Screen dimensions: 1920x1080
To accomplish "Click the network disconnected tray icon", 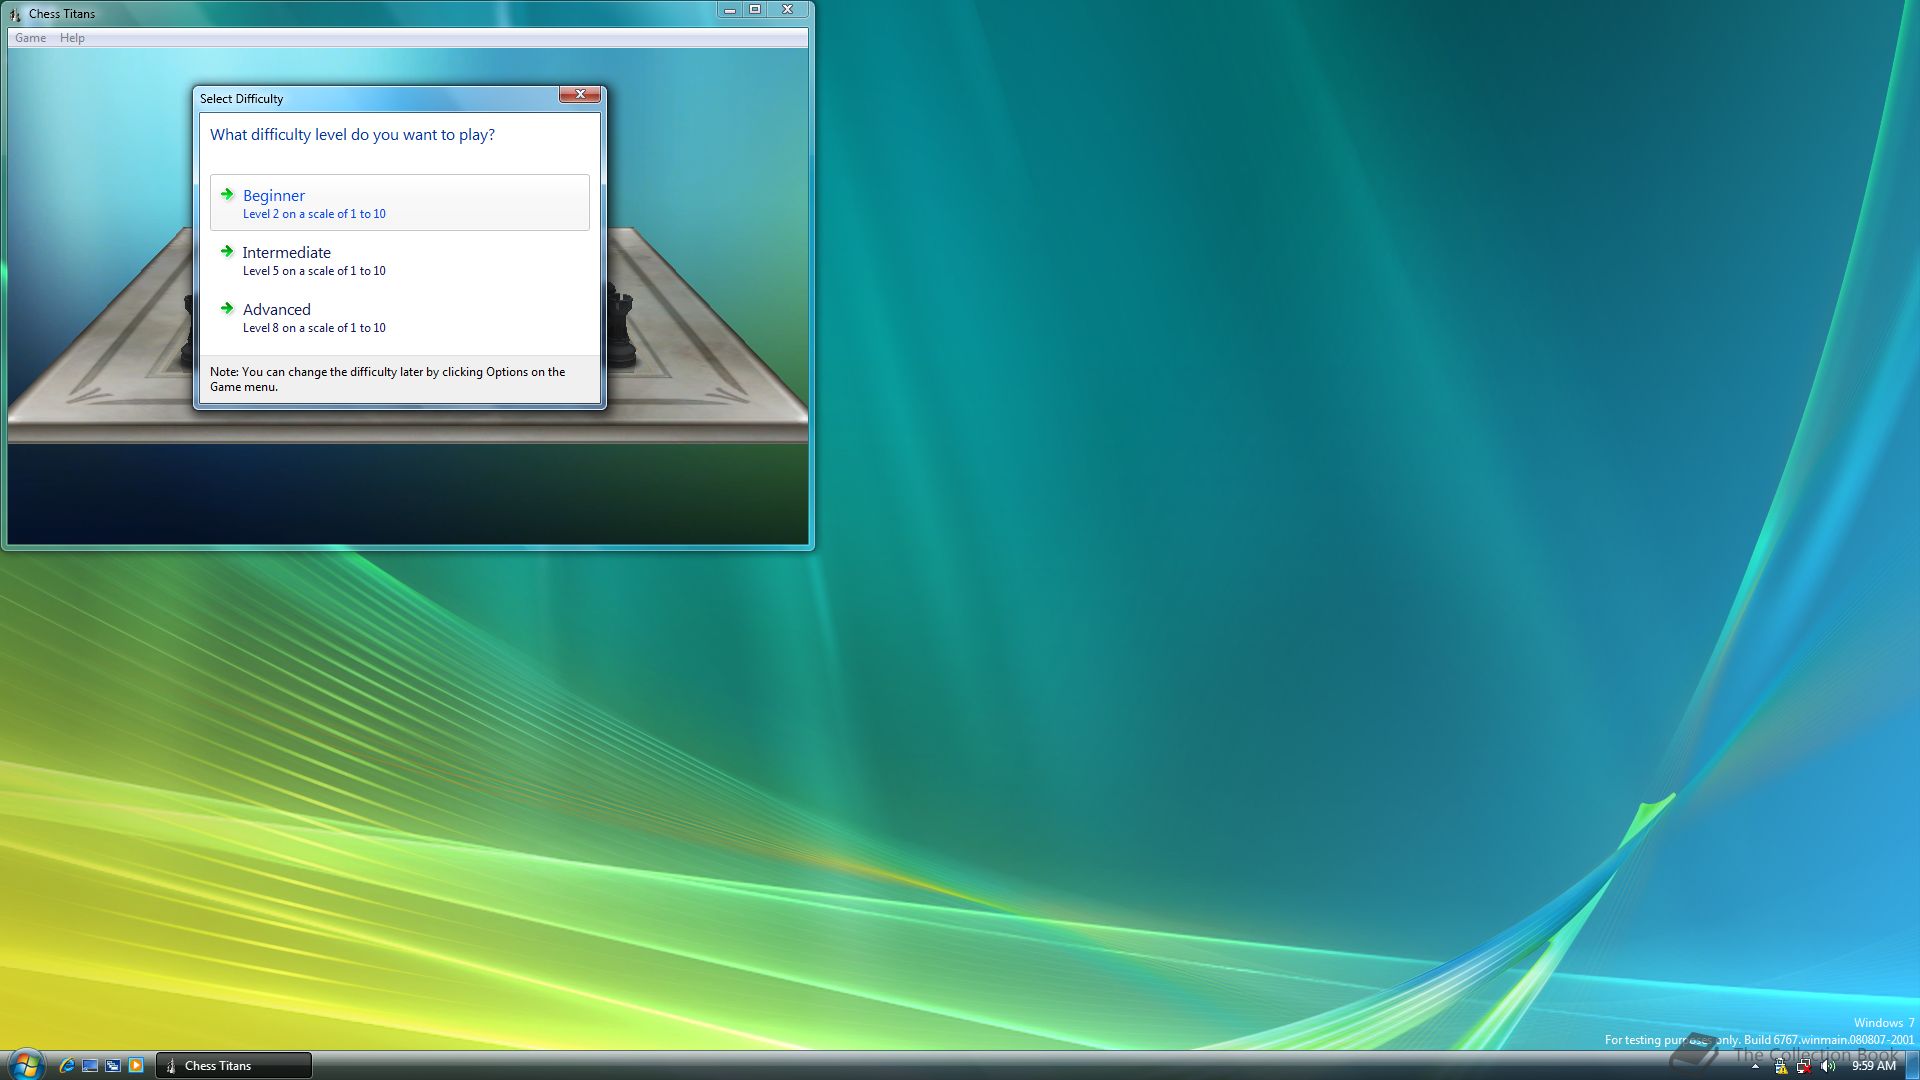I will click(1804, 1067).
